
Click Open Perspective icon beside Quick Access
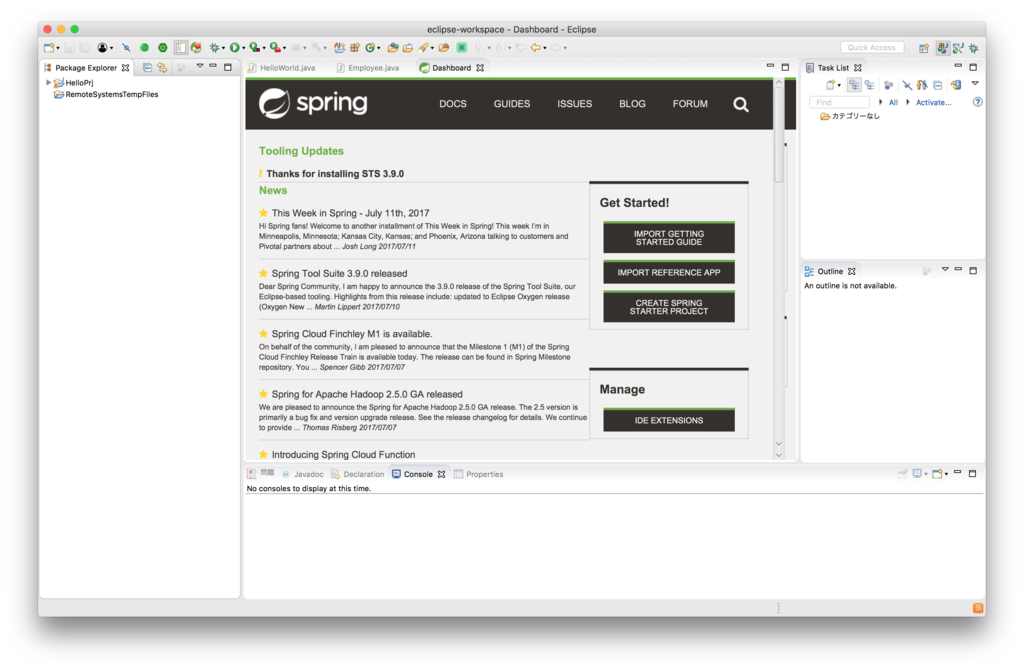[923, 48]
